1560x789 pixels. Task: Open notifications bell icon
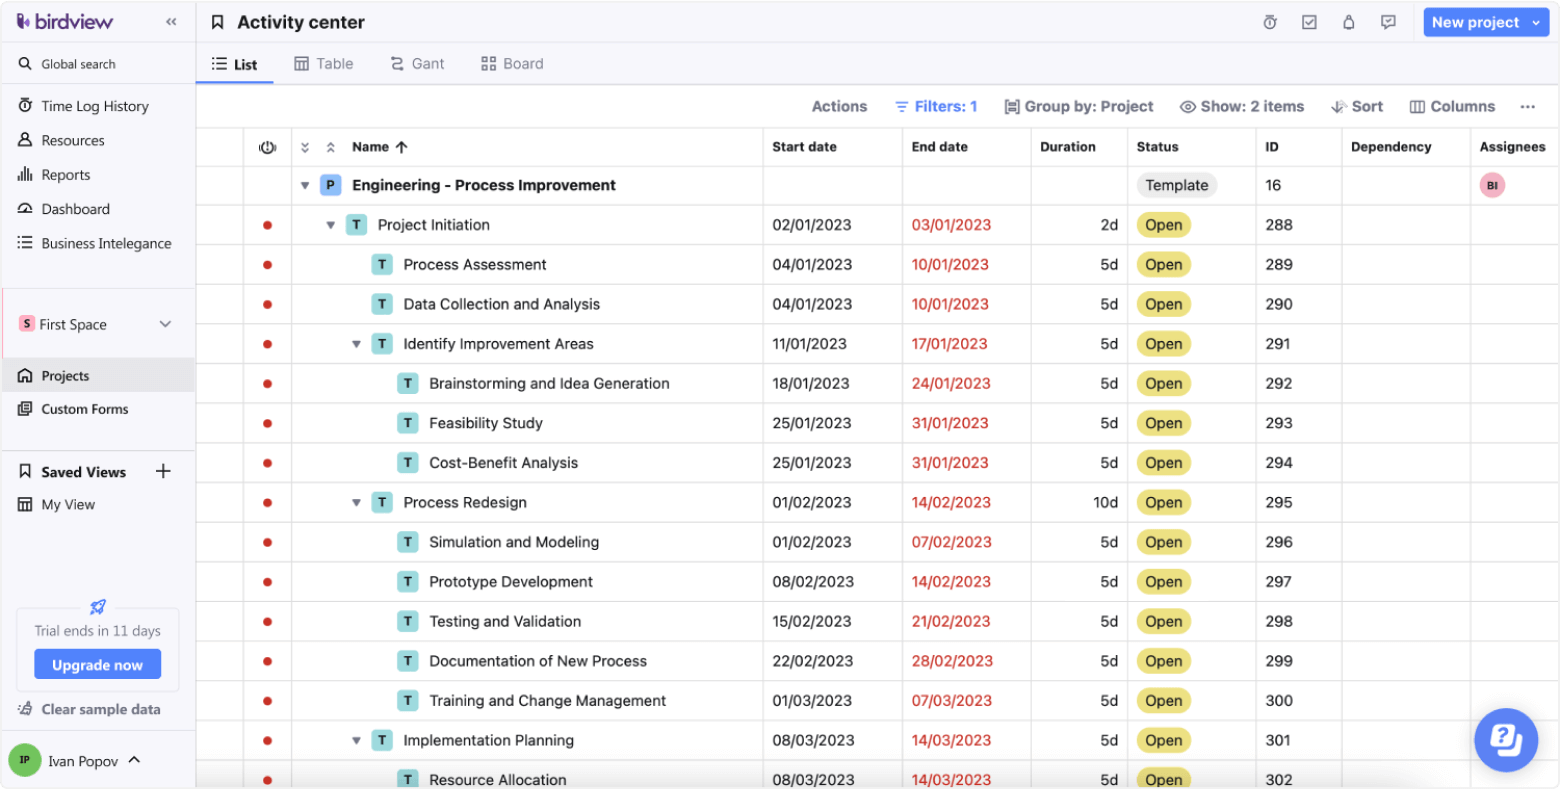(x=1348, y=22)
